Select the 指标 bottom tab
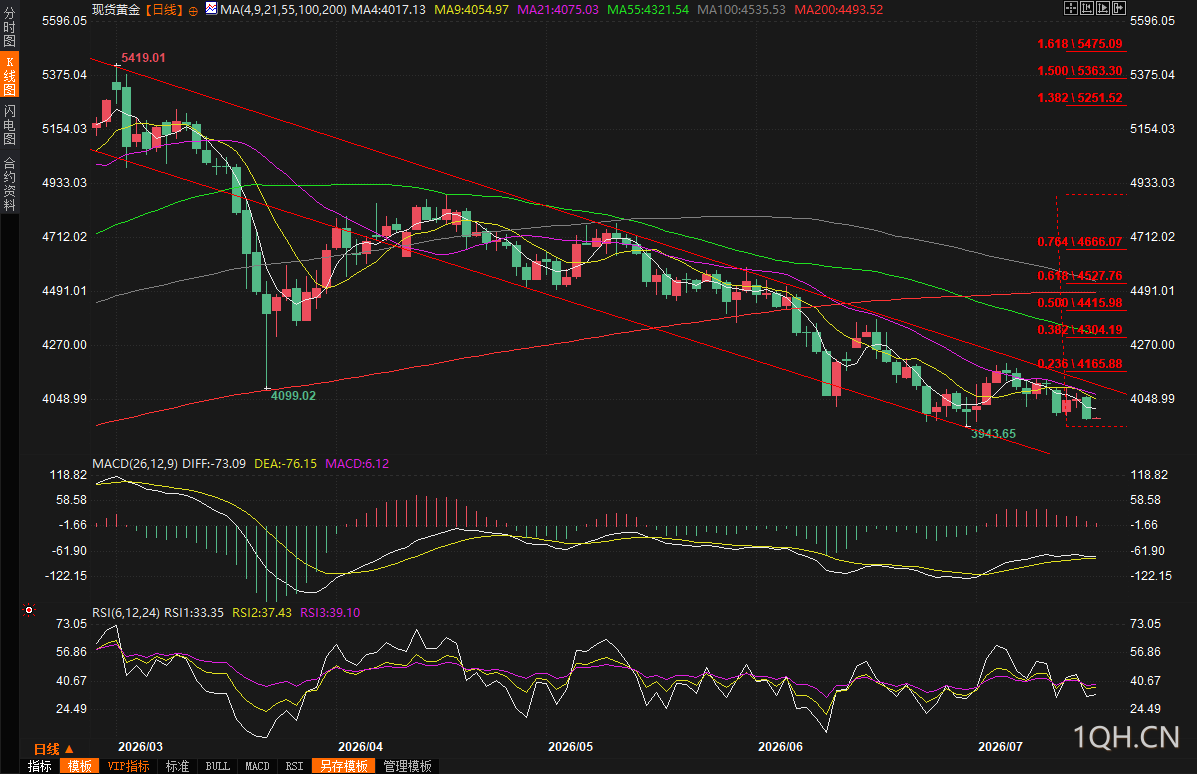Screen dimensions: 1197x774 [x=40, y=766]
